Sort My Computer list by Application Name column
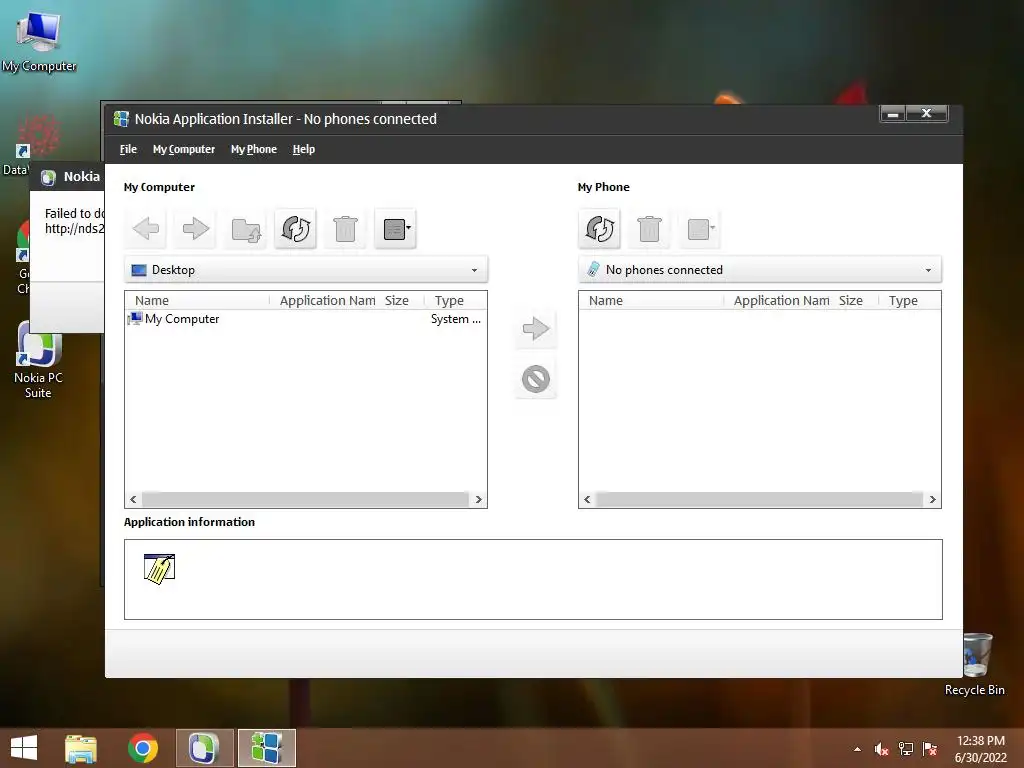Image resolution: width=1024 pixels, height=768 pixels. (325, 300)
